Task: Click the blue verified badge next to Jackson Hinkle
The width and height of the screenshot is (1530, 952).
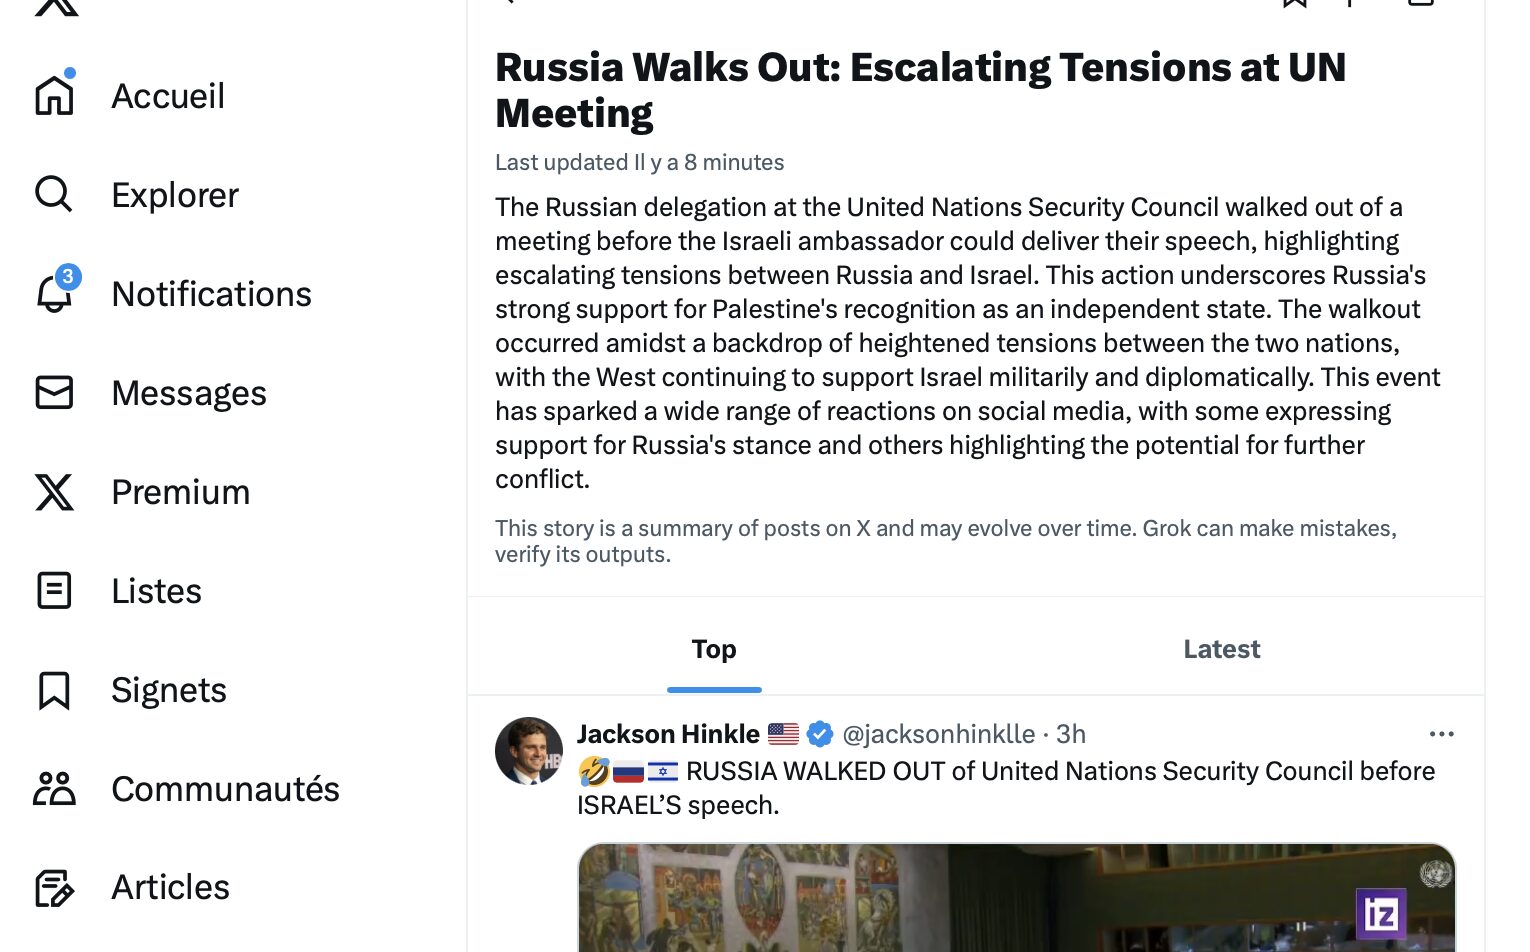Action: click(820, 734)
